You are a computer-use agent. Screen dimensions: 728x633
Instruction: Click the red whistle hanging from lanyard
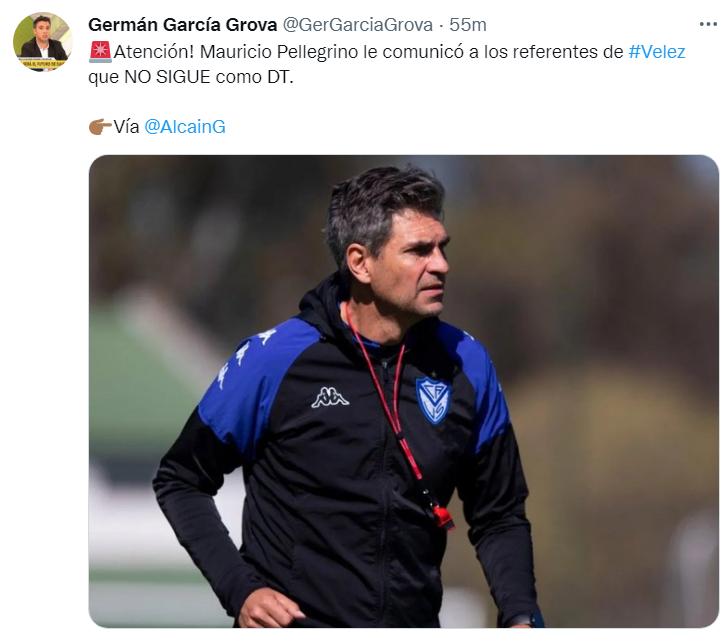[444, 518]
